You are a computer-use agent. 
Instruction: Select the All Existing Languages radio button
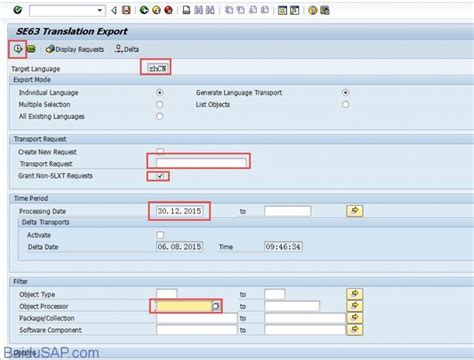tap(160, 116)
